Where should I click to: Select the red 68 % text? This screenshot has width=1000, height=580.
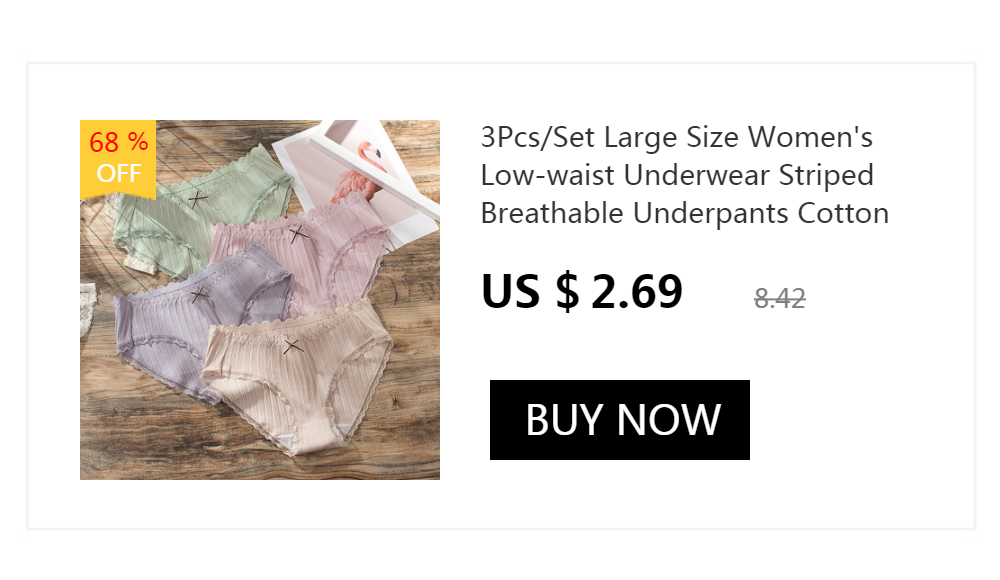(x=119, y=142)
